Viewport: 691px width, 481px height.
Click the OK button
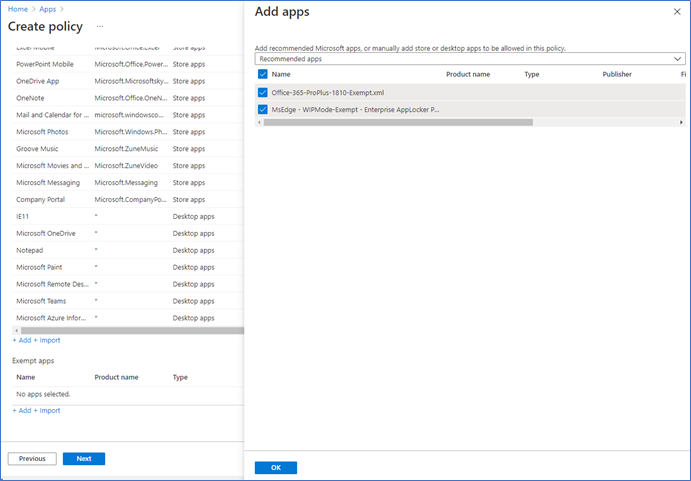coord(276,467)
